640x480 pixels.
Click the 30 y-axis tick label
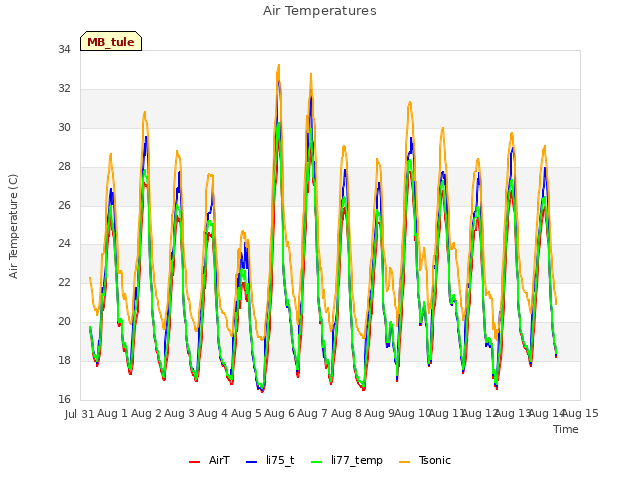click(64, 127)
